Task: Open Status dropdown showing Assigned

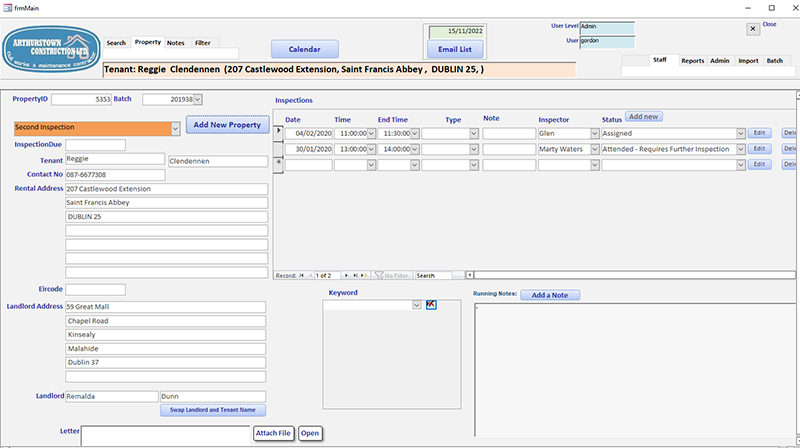Action: tap(741, 134)
